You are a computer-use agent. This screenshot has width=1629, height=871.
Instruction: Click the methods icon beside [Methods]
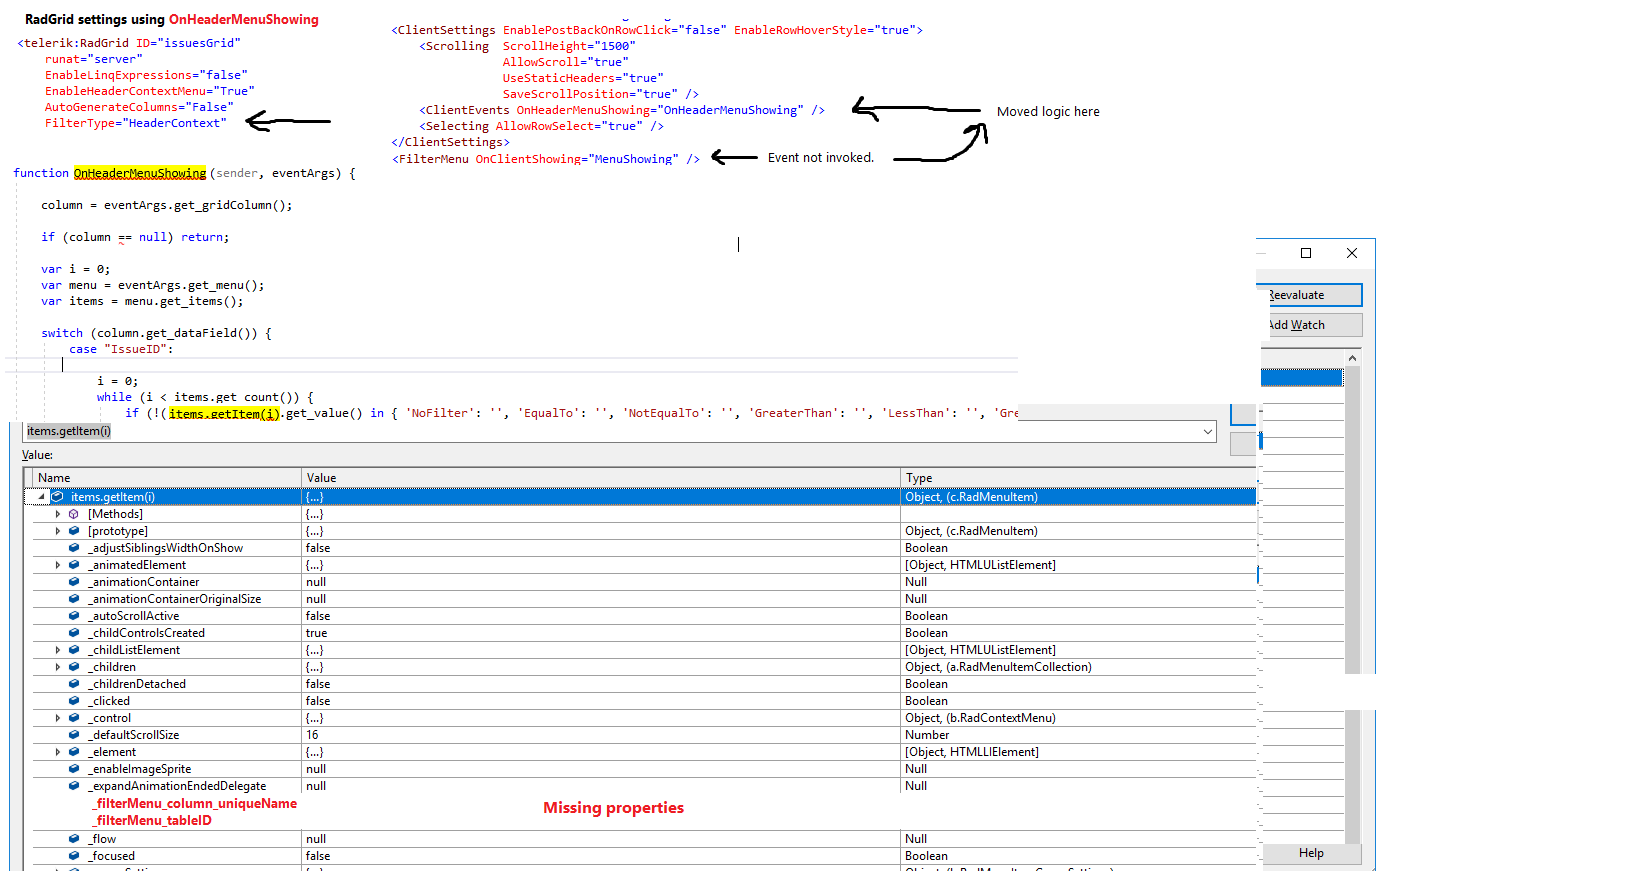click(x=74, y=514)
